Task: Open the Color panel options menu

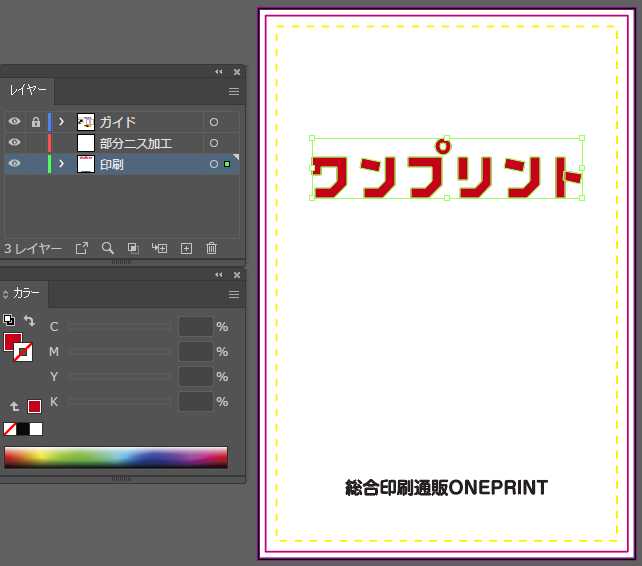Action: click(x=234, y=294)
